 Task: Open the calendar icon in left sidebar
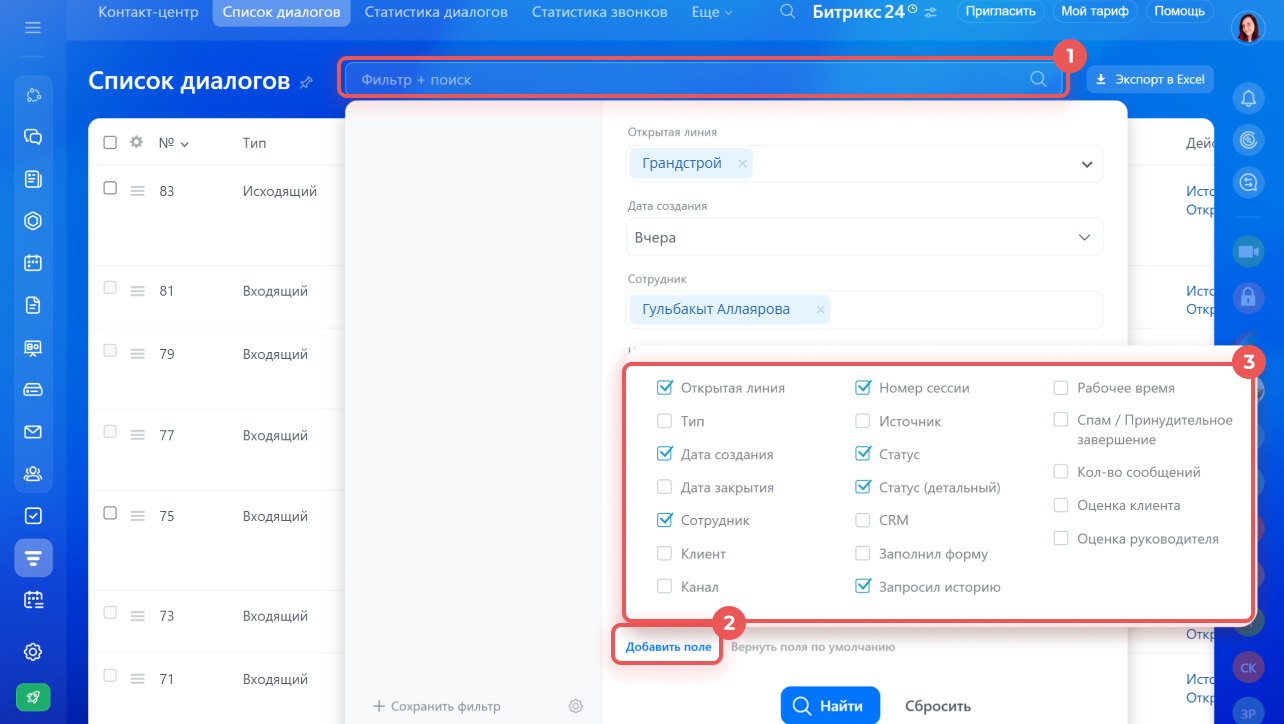[33, 263]
